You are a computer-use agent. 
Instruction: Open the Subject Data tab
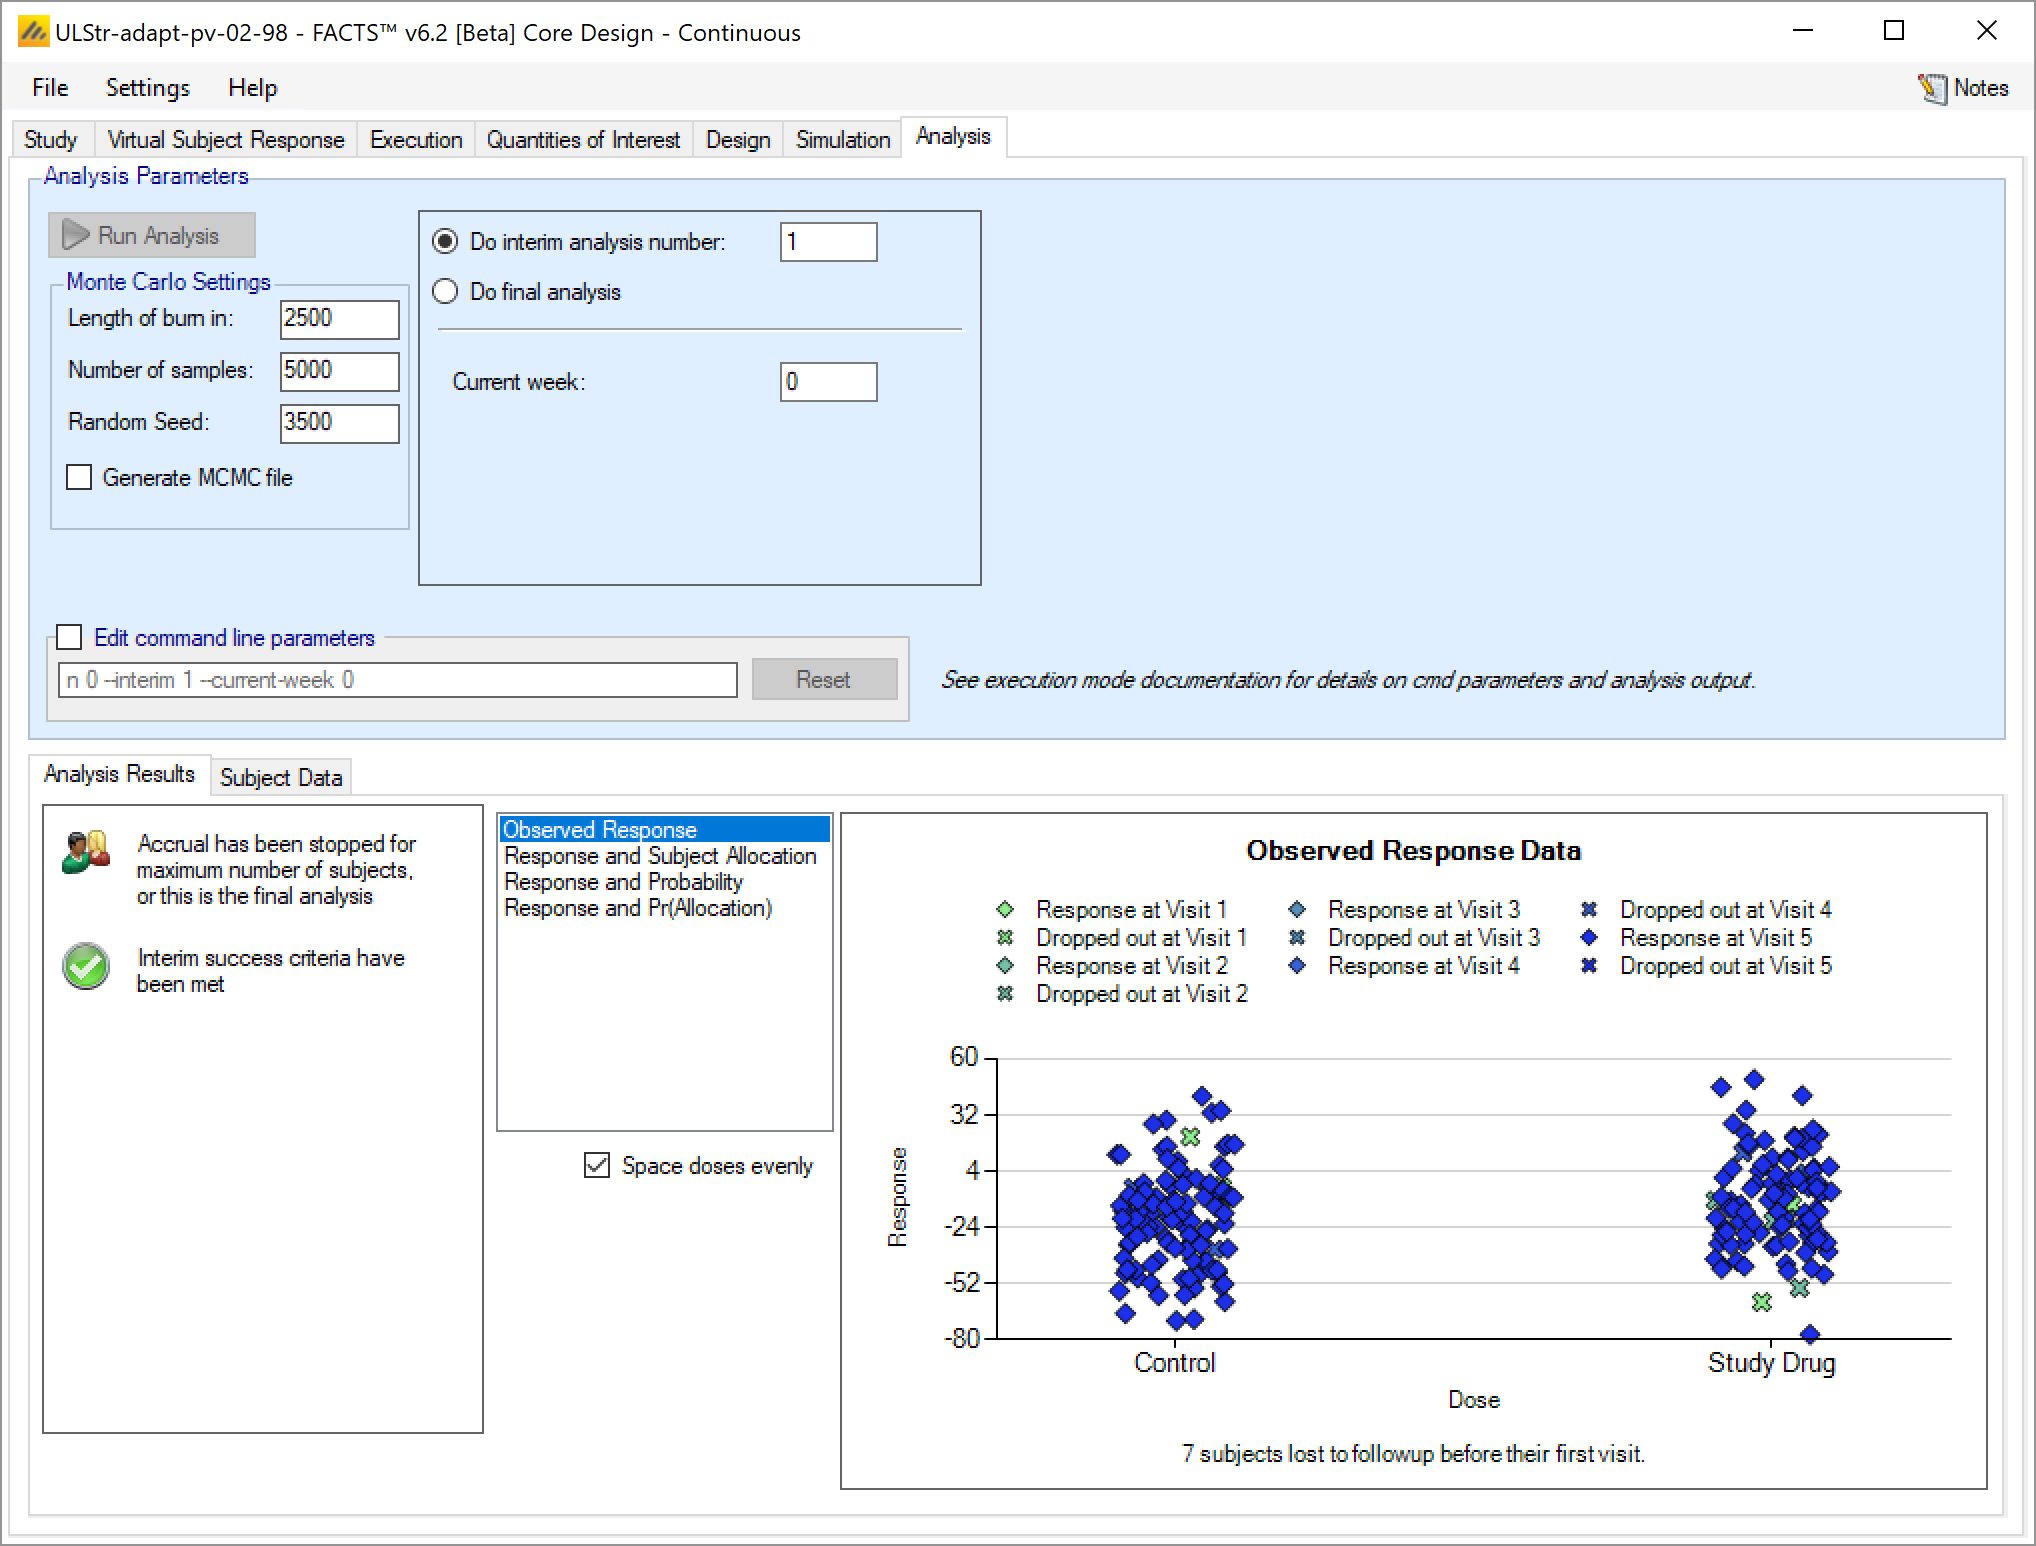280,778
